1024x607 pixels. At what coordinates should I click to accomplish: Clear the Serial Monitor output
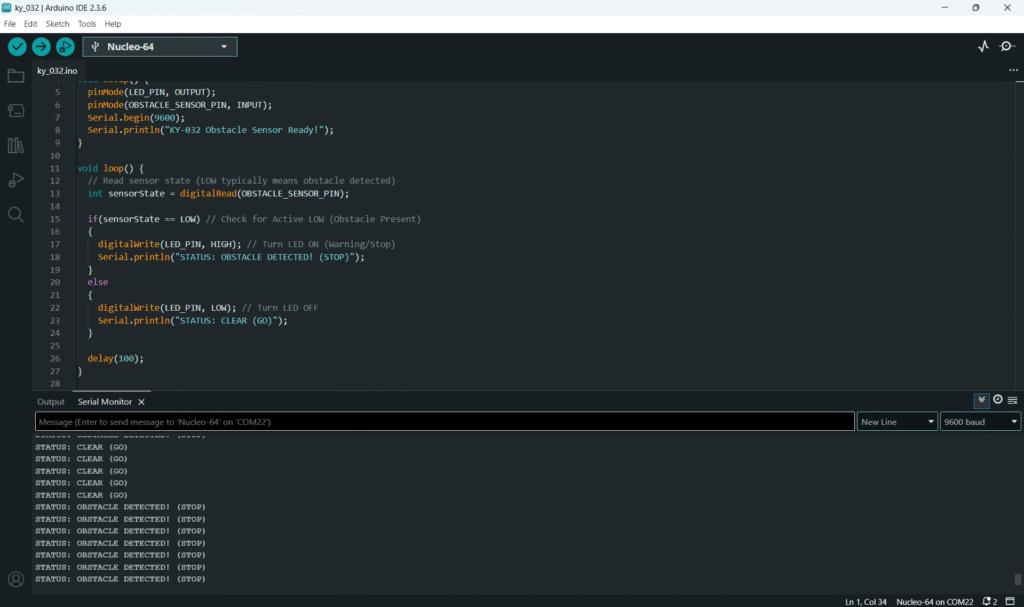tap(1012, 400)
